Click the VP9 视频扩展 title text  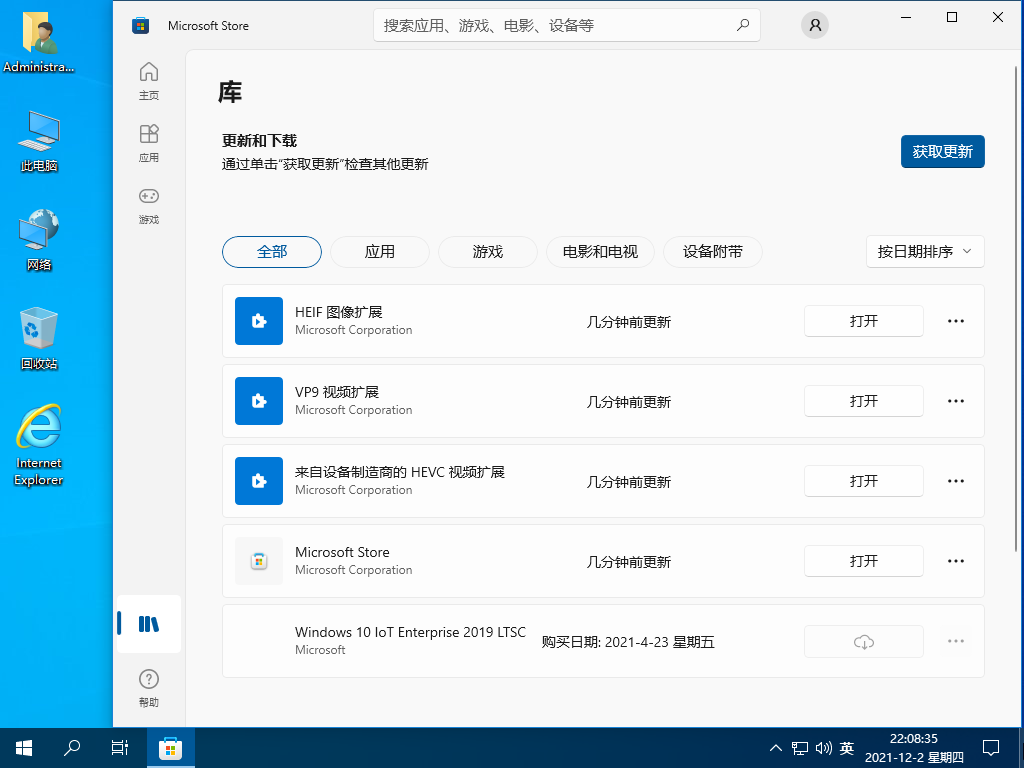[337, 392]
